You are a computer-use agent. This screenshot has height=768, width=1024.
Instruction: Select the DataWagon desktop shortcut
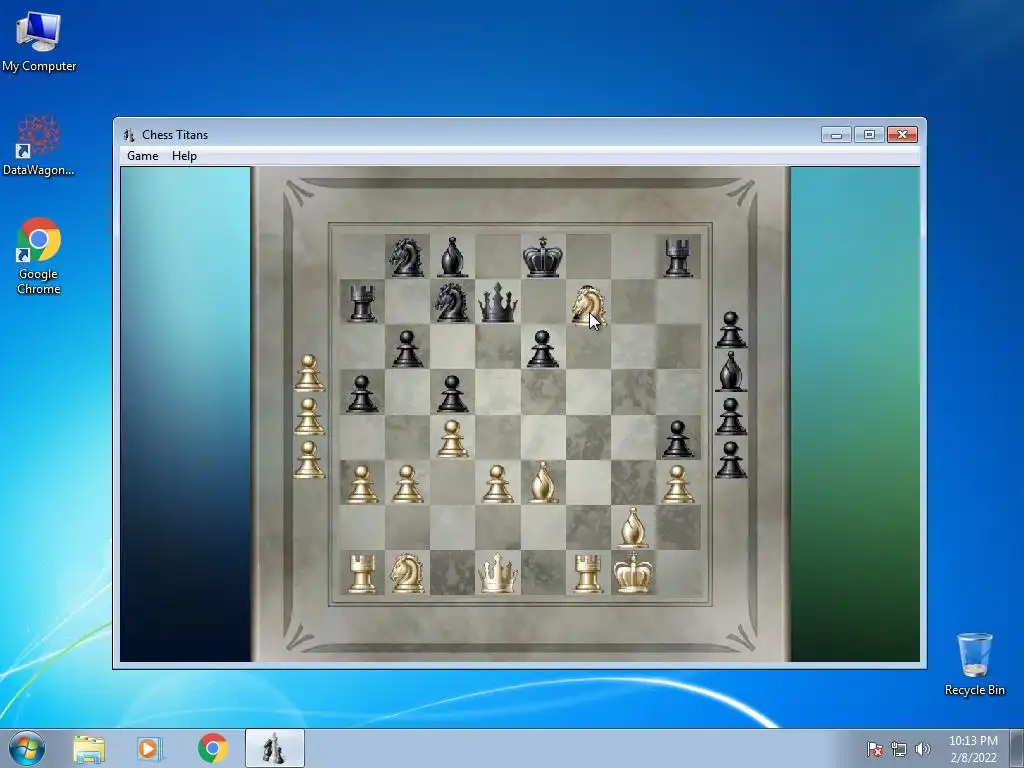(x=39, y=146)
